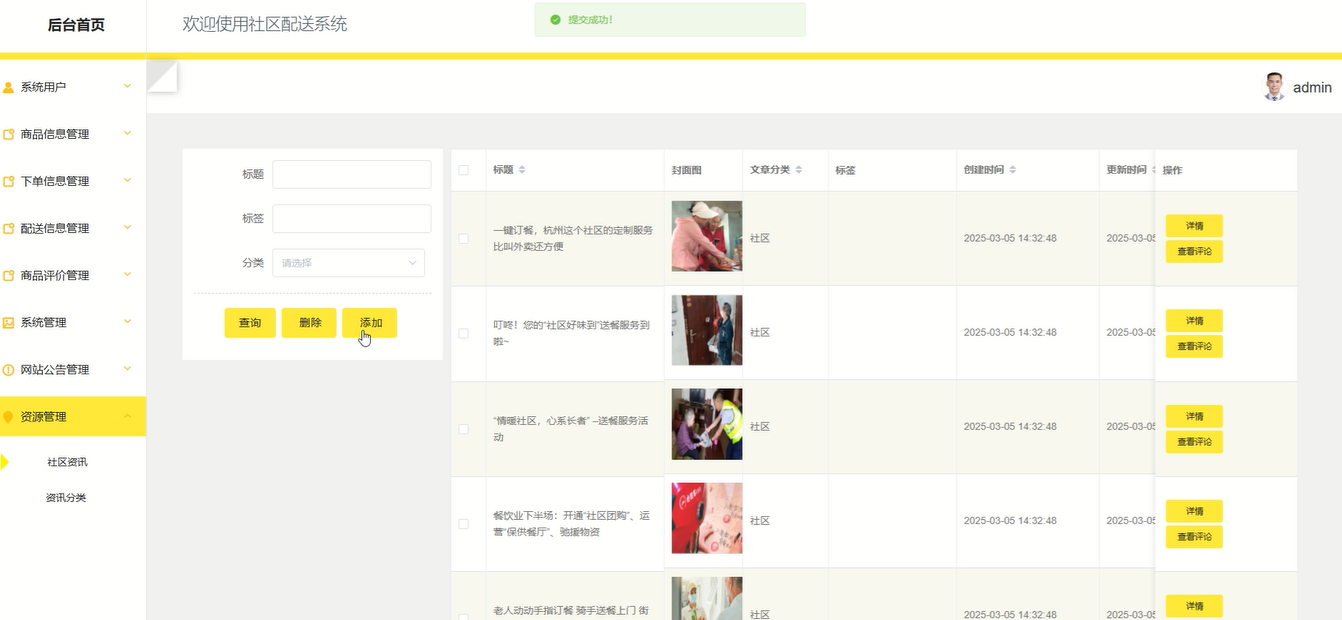Select the 系统用户 menu label

click(x=43, y=87)
